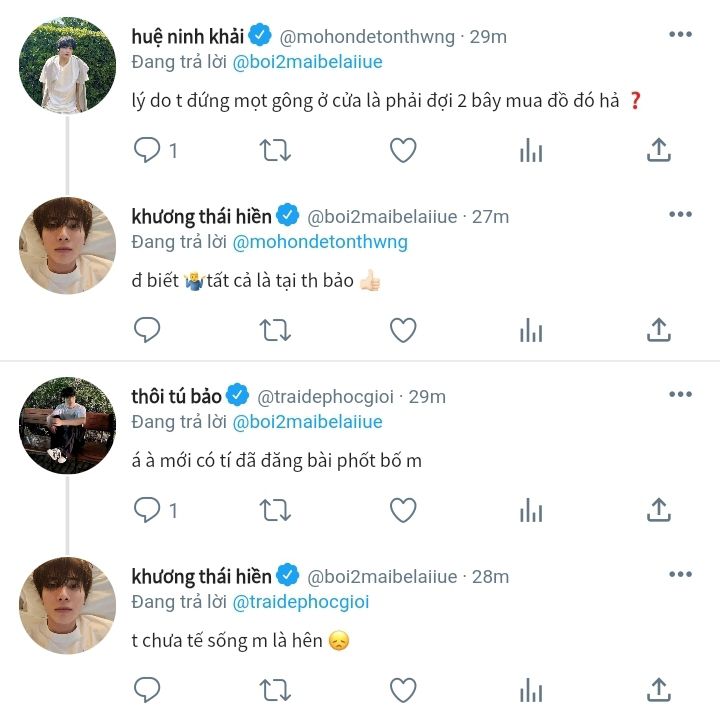Reply to thôi tú bảo's tweet
The height and width of the screenshot is (710, 720).
147,510
